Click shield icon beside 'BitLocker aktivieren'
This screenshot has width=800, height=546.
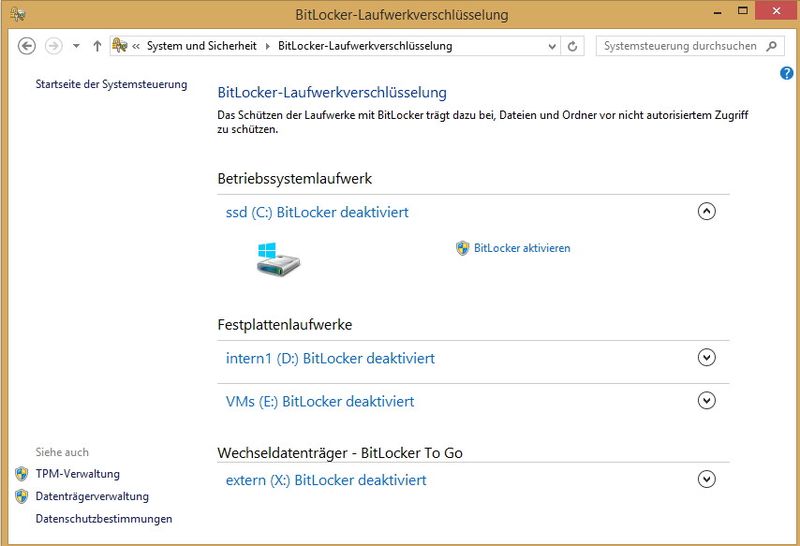coord(462,249)
